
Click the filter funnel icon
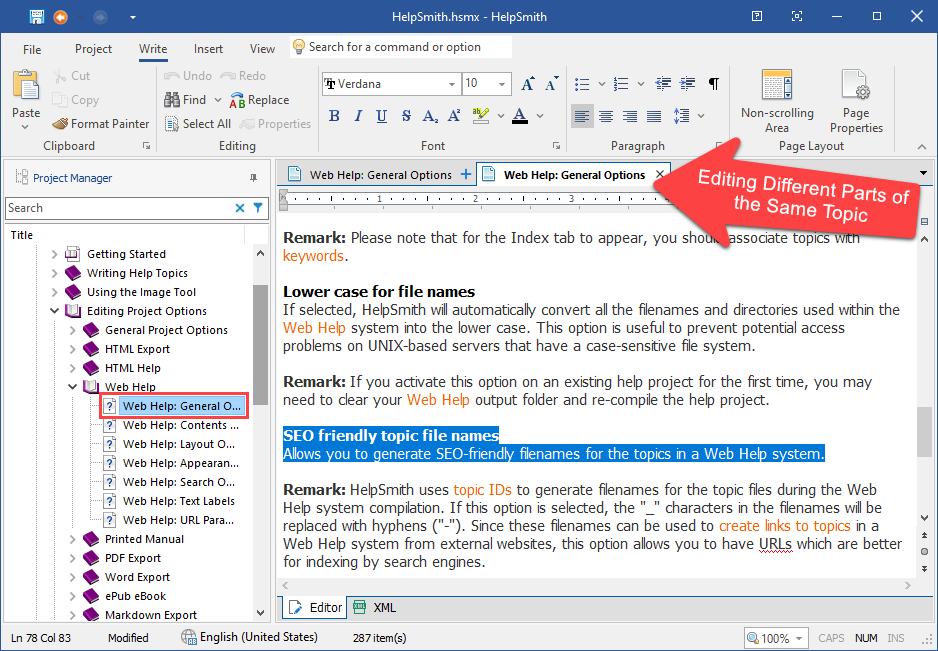click(x=258, y=208)
